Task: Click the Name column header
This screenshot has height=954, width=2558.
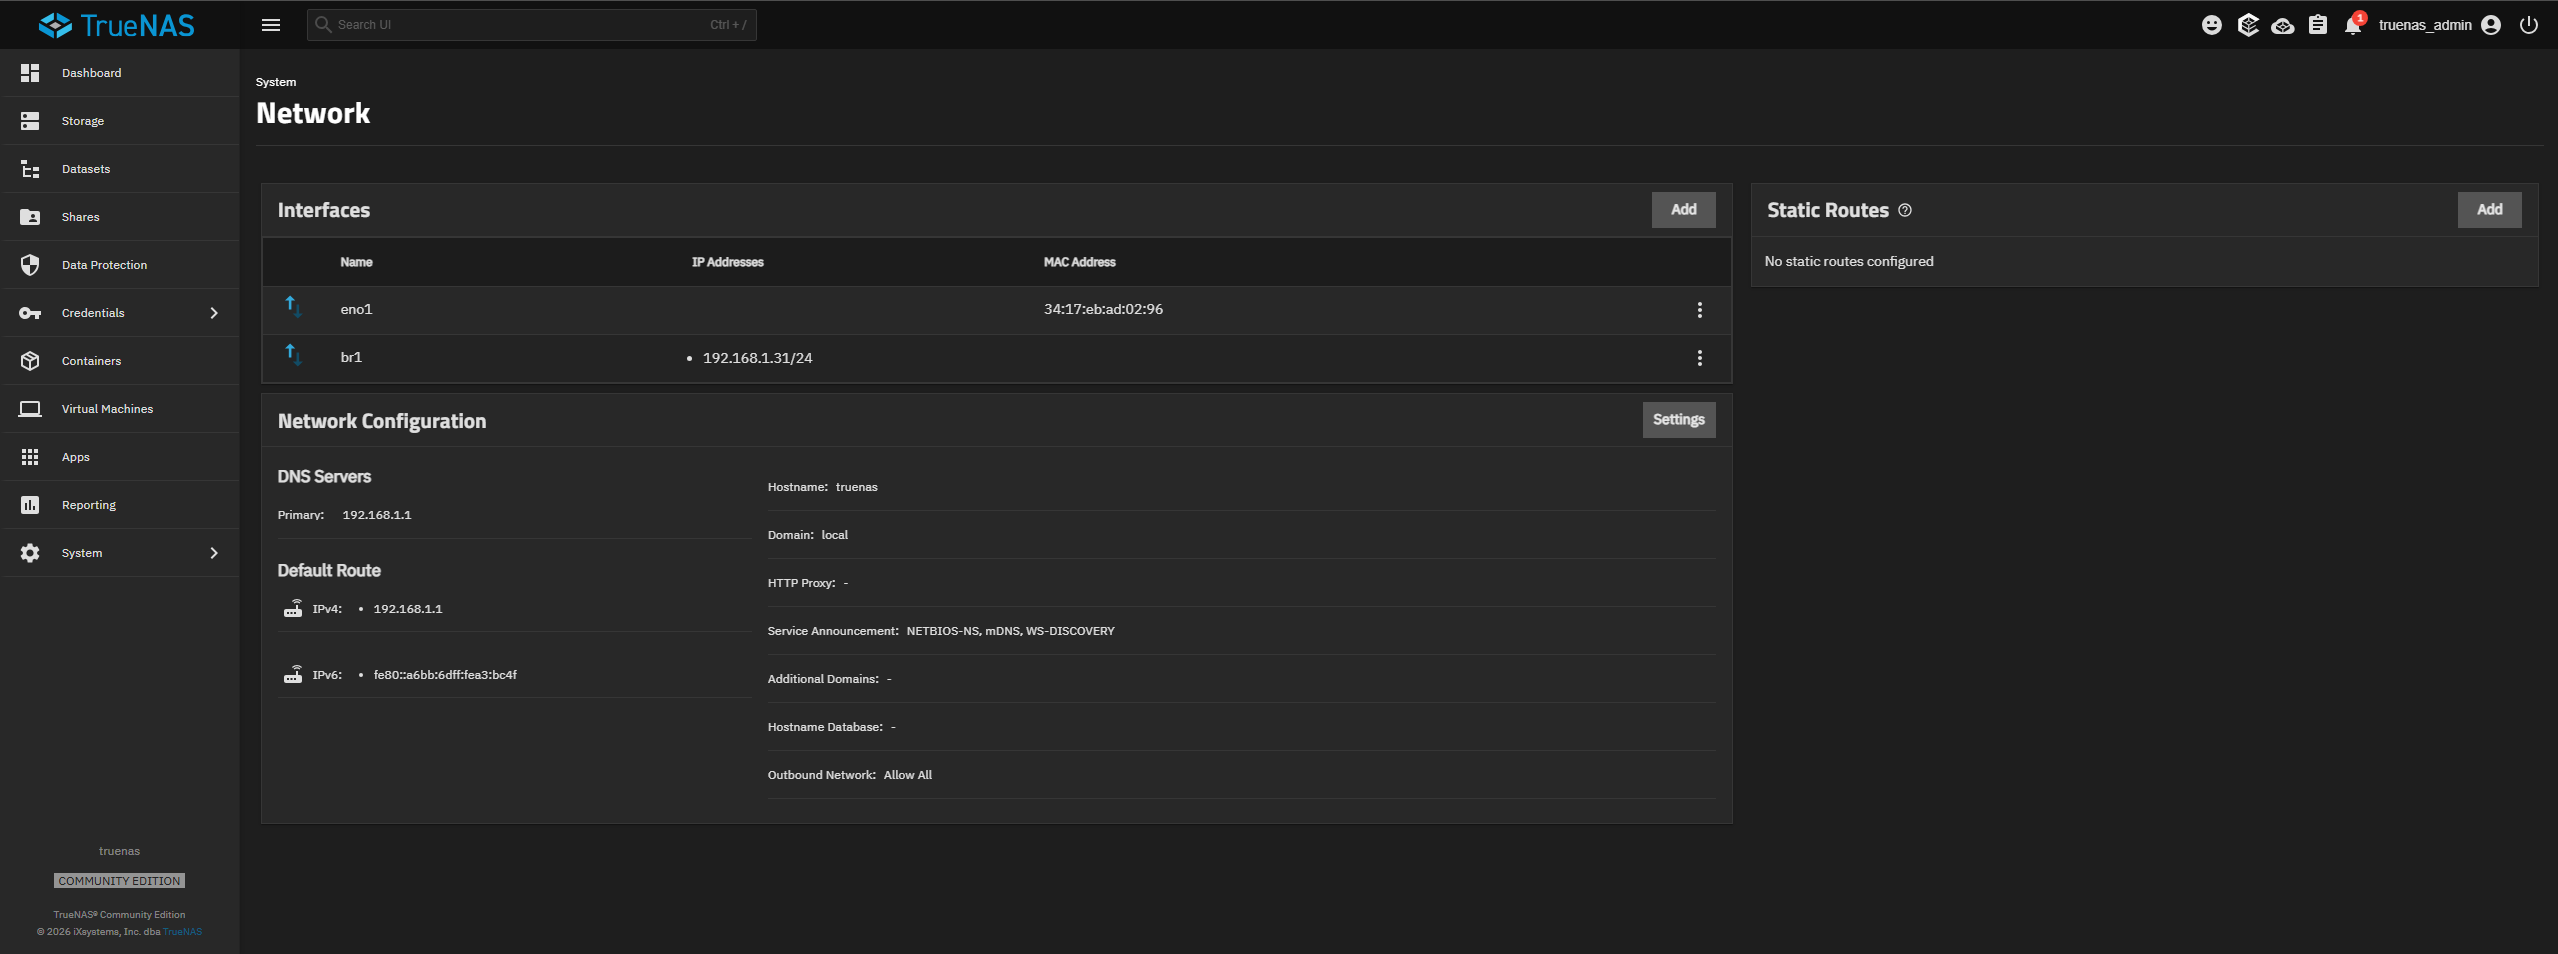Action: pyautogui.click(x=356, y=262)
